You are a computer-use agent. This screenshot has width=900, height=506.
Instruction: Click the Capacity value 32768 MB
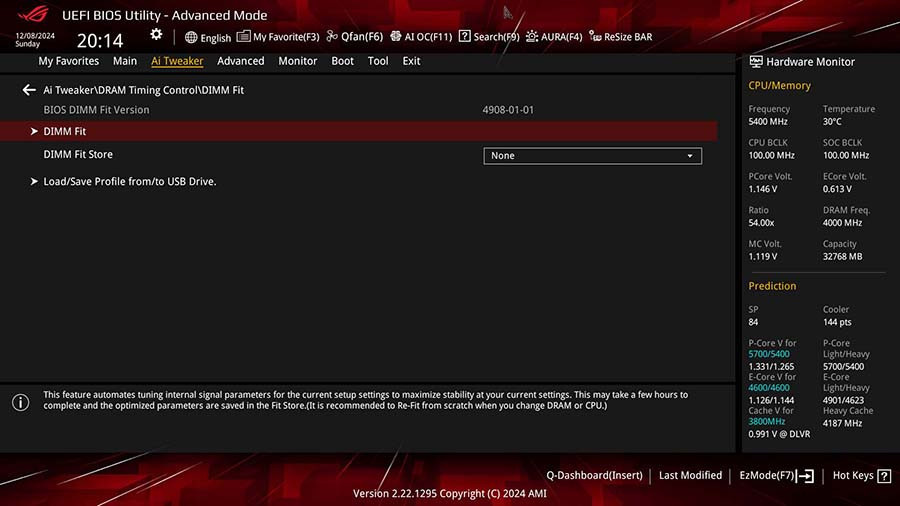pyautogui.click(x=843, y=256)
